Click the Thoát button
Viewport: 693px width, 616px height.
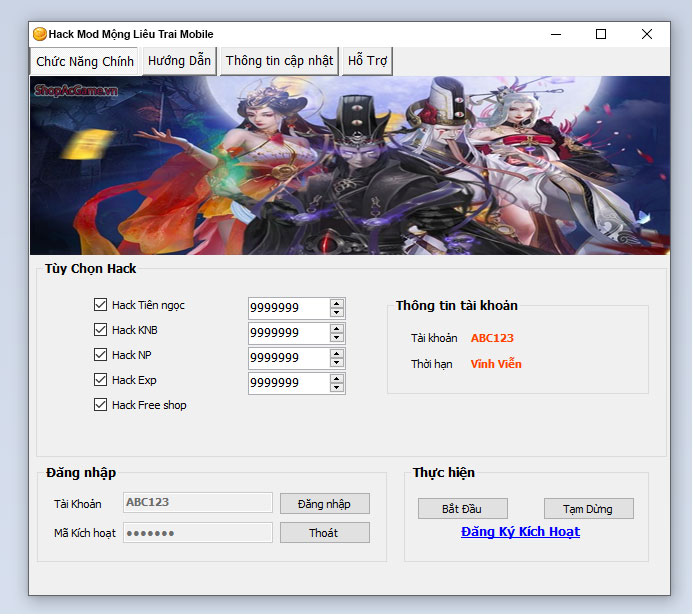coord(325,533)
